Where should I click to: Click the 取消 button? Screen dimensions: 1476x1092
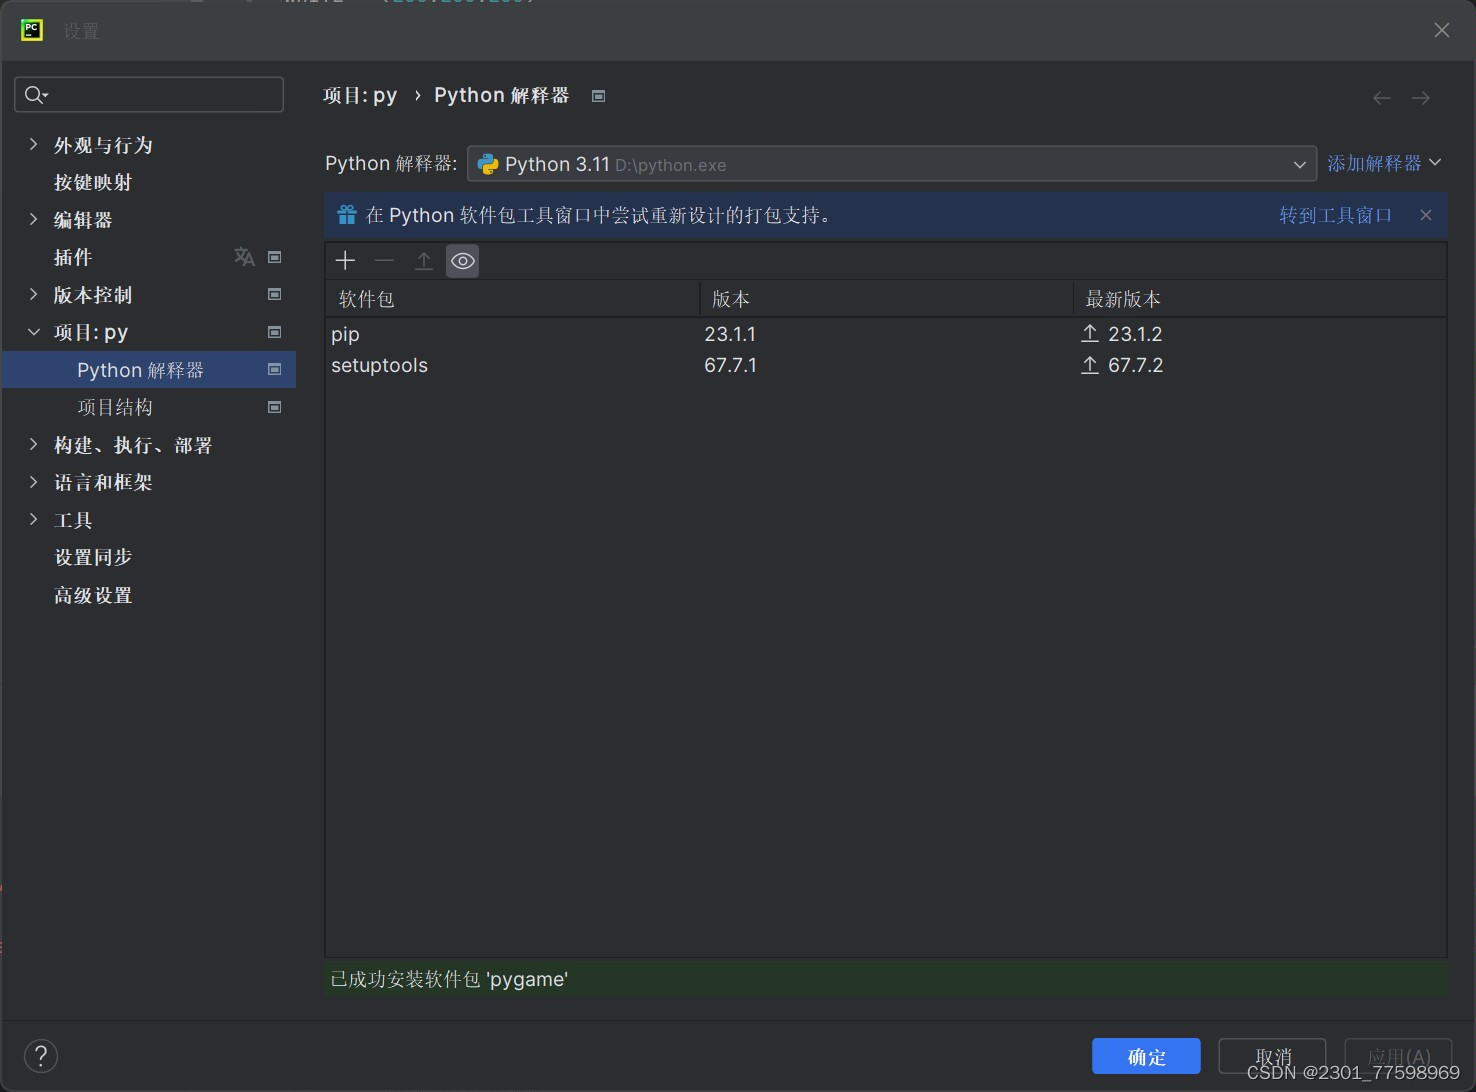click(x=1272, y=1057)
